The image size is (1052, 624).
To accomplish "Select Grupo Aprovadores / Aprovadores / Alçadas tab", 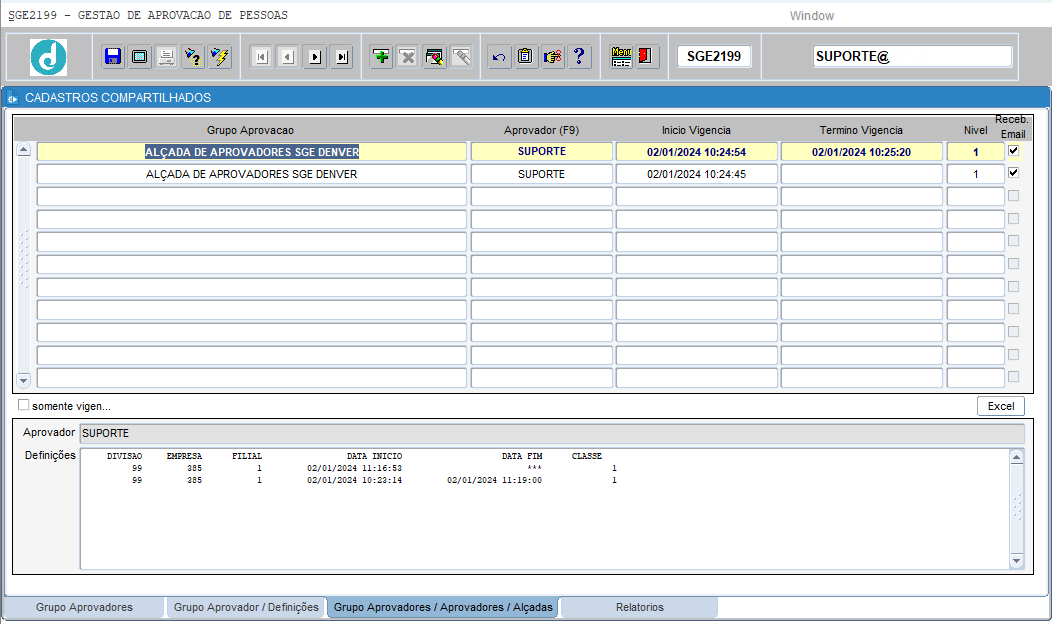I will click(x=443, y=607).
